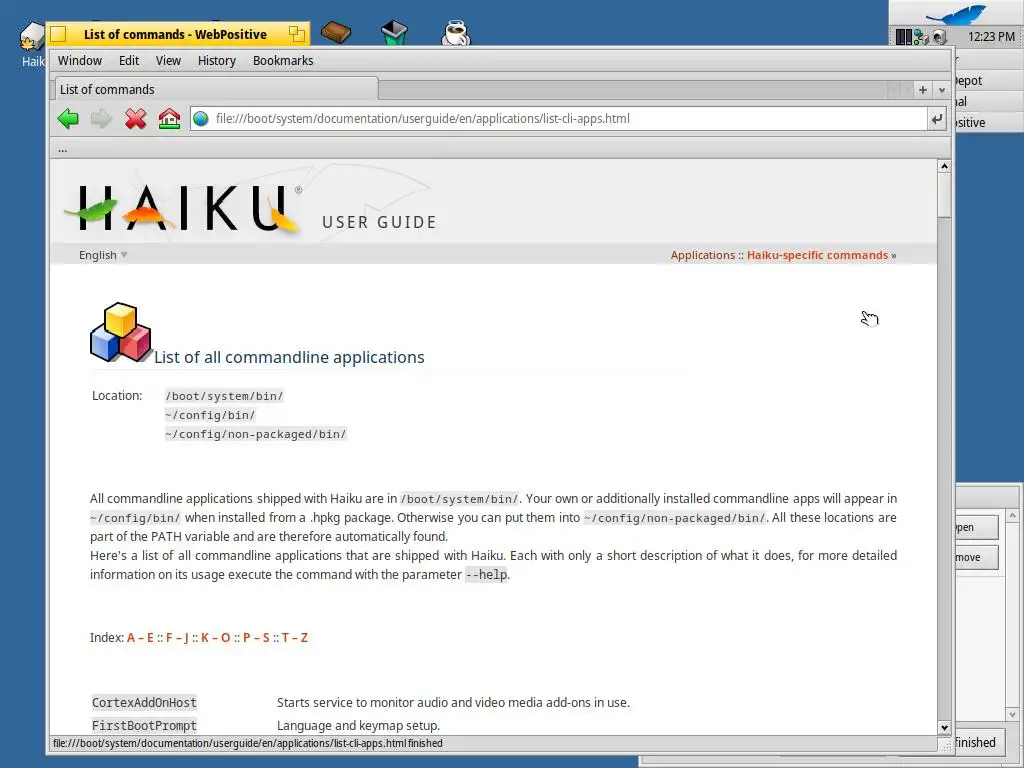Open the brown book desktop icon
The image size is (1024, 768).
[x=336, y=32]
